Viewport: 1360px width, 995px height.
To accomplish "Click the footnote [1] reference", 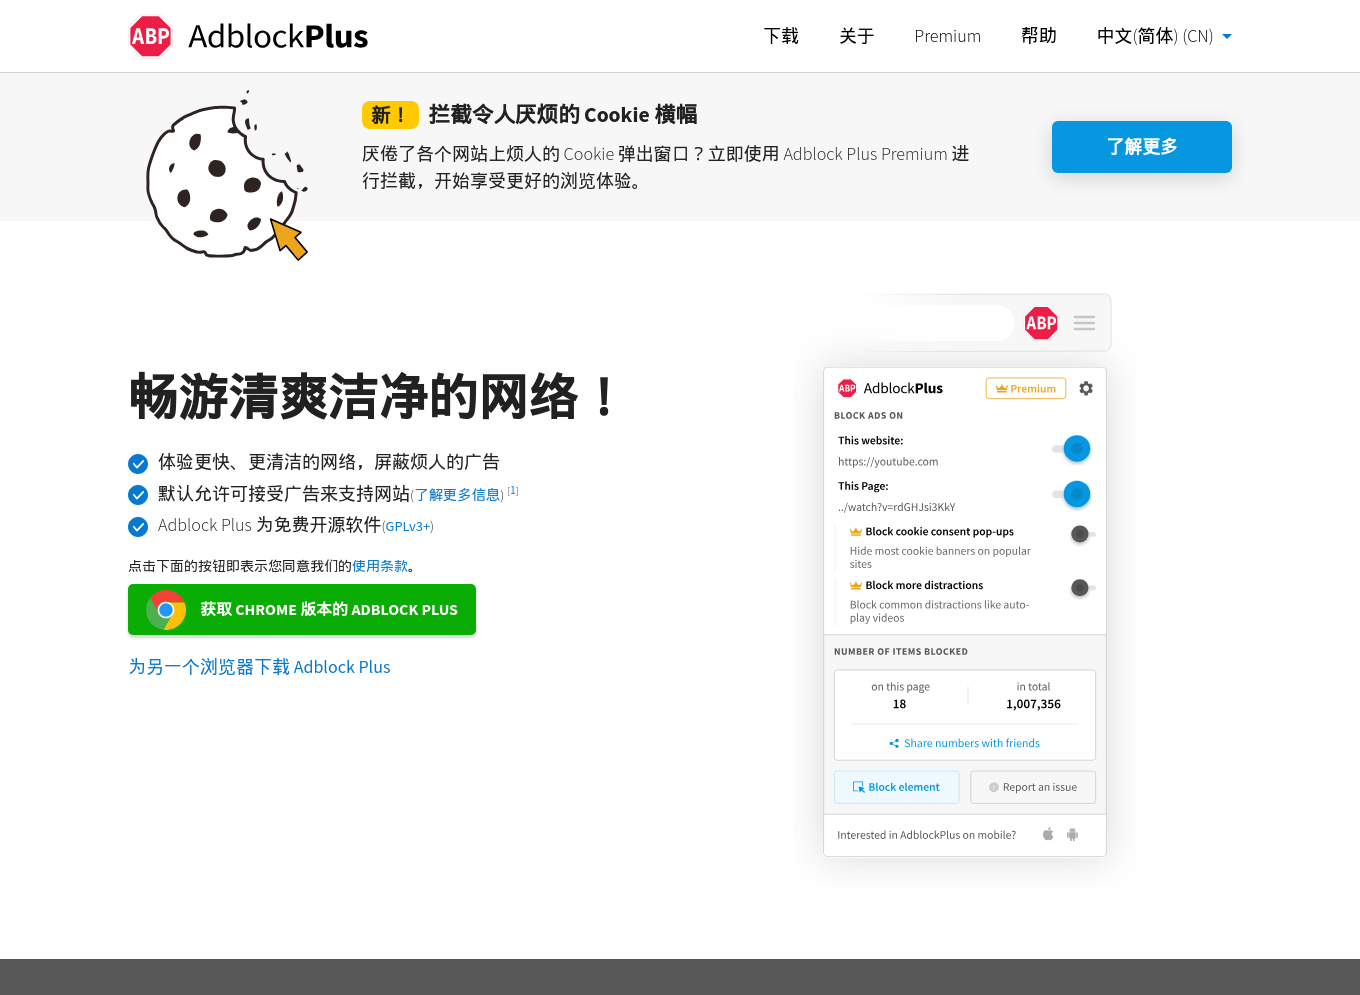I will tap(513, 491).
